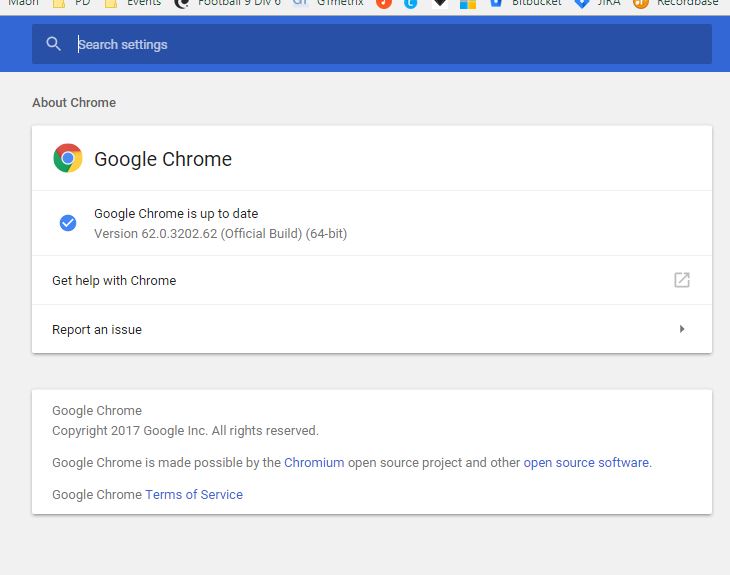This screenshot has width=730, height=575.
Task: Click 'Google Chrome is up to date' text
Action: pos(176,214)
